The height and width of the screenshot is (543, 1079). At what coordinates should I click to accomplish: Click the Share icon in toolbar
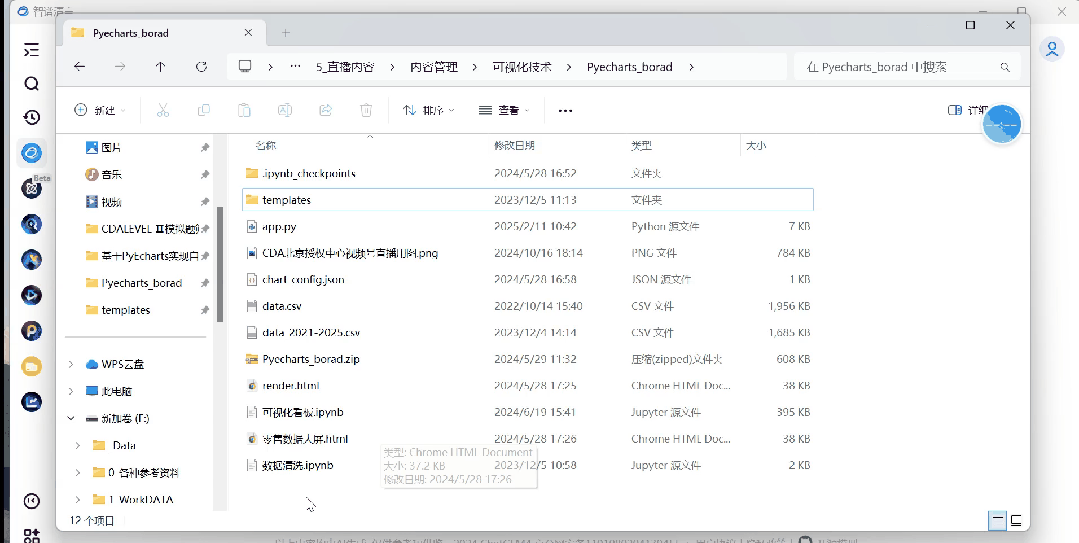[x=325, y=110]
